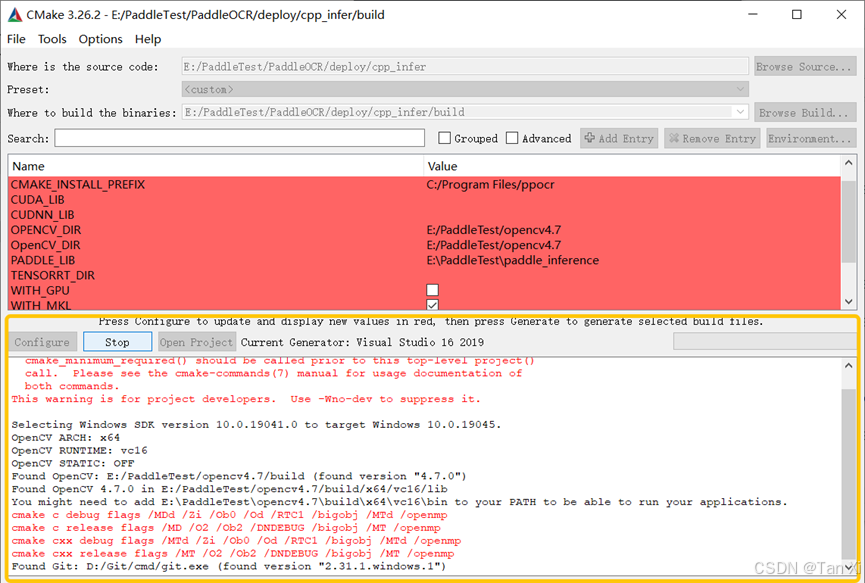Expand the build binaries path dropdown
The image size is (865, 583).
pyautogui.click(x=740, y=112)
